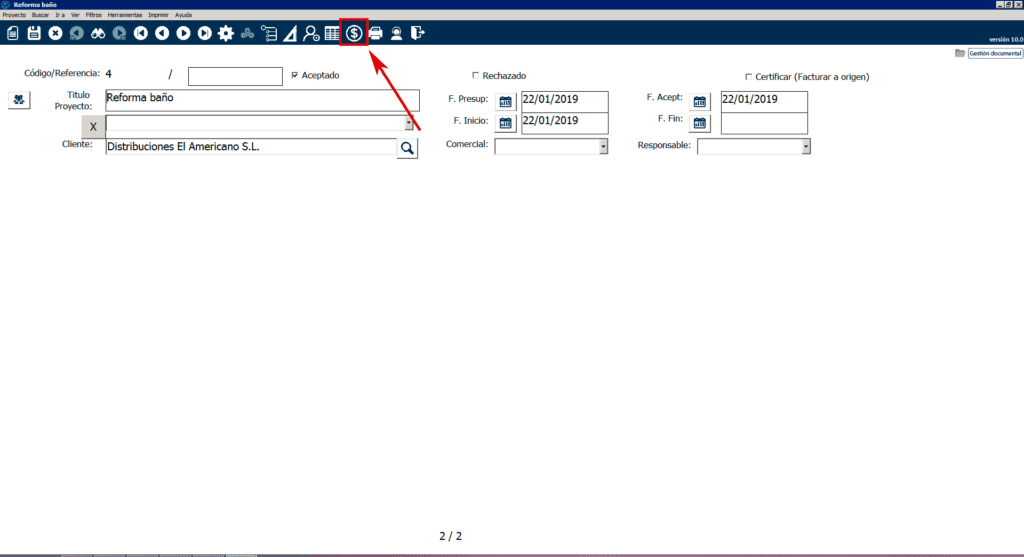Viewport: 1024px width, 557px height.
Task: Enable Certificar (Facturar a origen) checkbox
Action: (748, 76)
